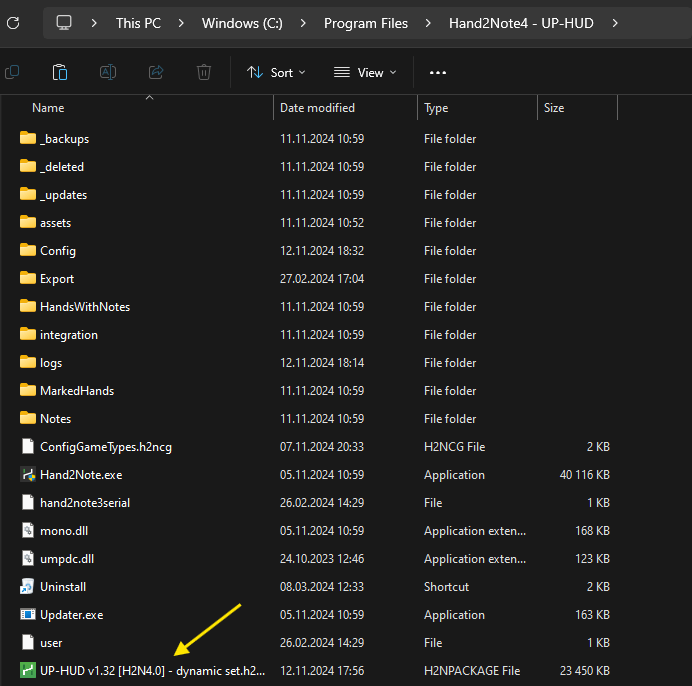Open the See more three-dot menu

click(438, 72)
